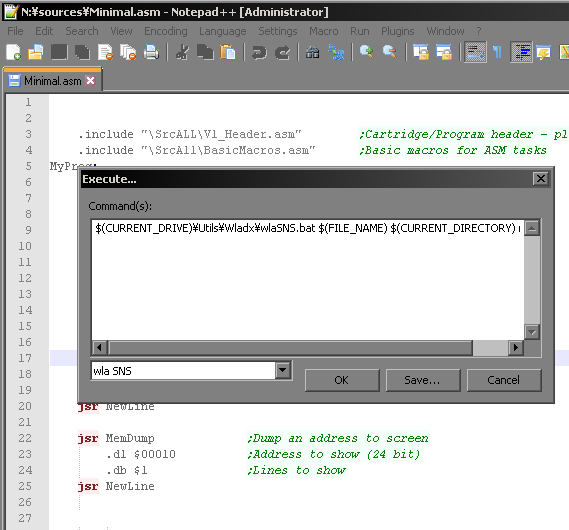Image resolution: width=569 pixels, height=530 pixels.
Task: Click the 'jsr MemDump' code line
Action: [116, 438]
